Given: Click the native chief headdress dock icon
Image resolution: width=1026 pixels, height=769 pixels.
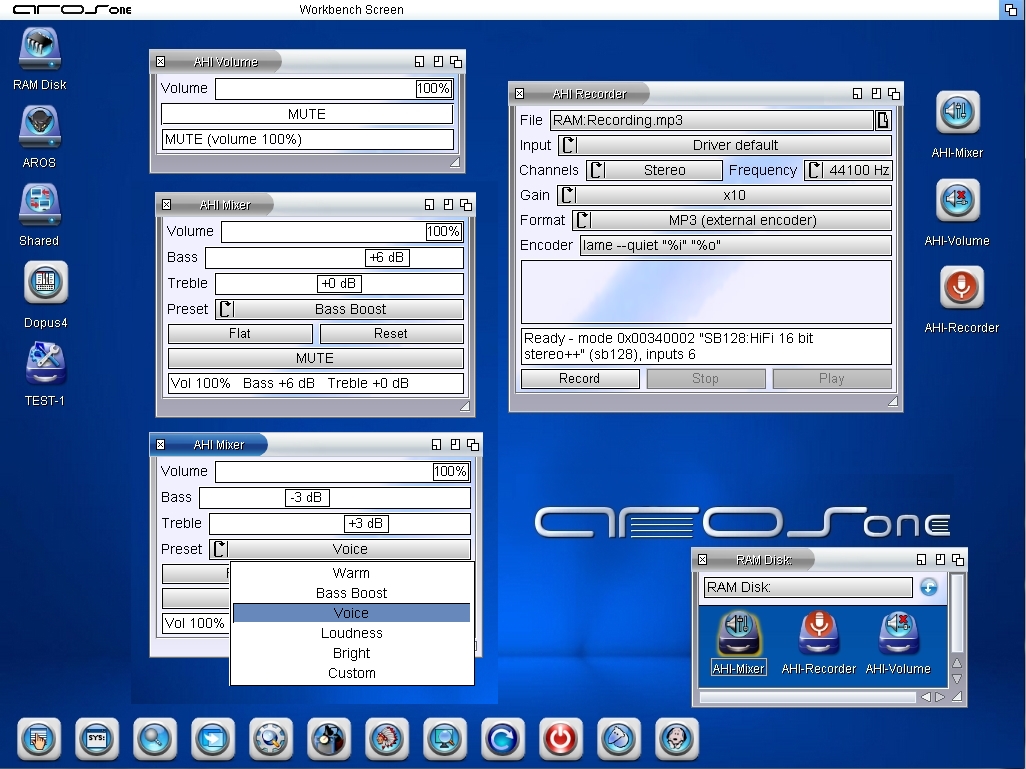Looking at the screenshot, I should point(387,740).
